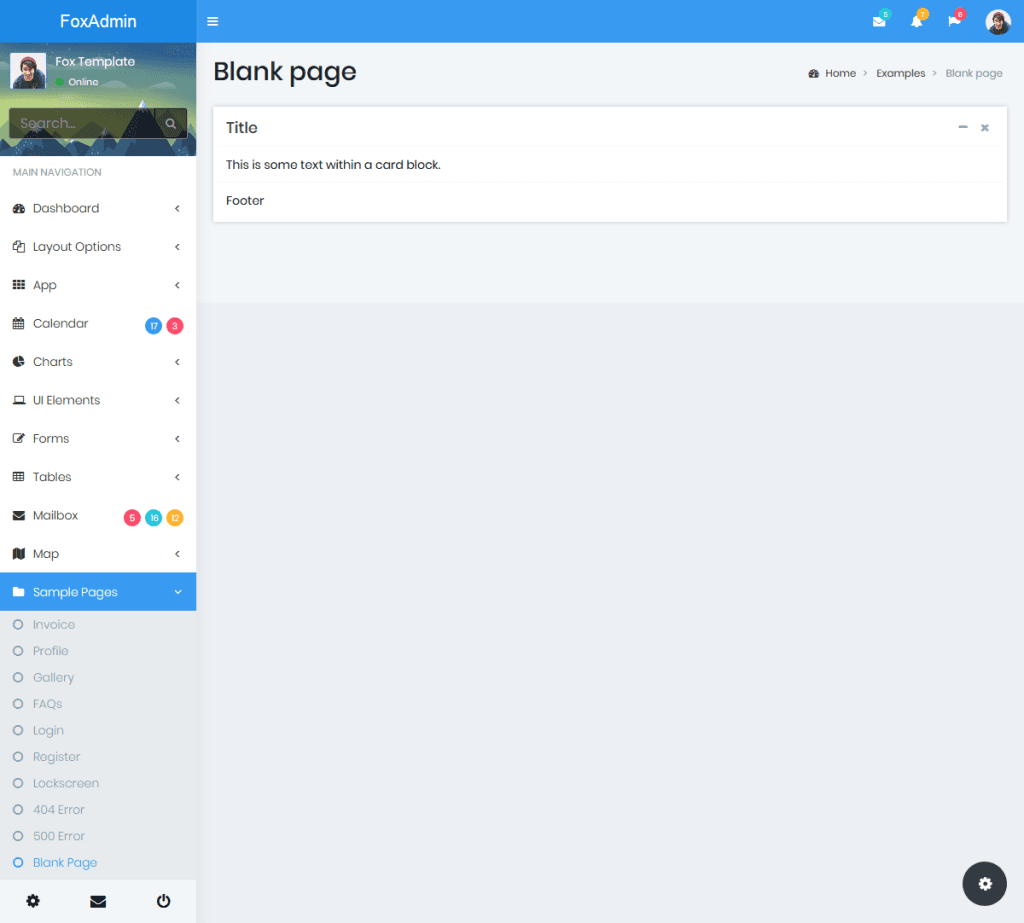Expand the Charts menu section
Image resolution: width=1024 pixels, height=923 pixels.
pos(53,361)
